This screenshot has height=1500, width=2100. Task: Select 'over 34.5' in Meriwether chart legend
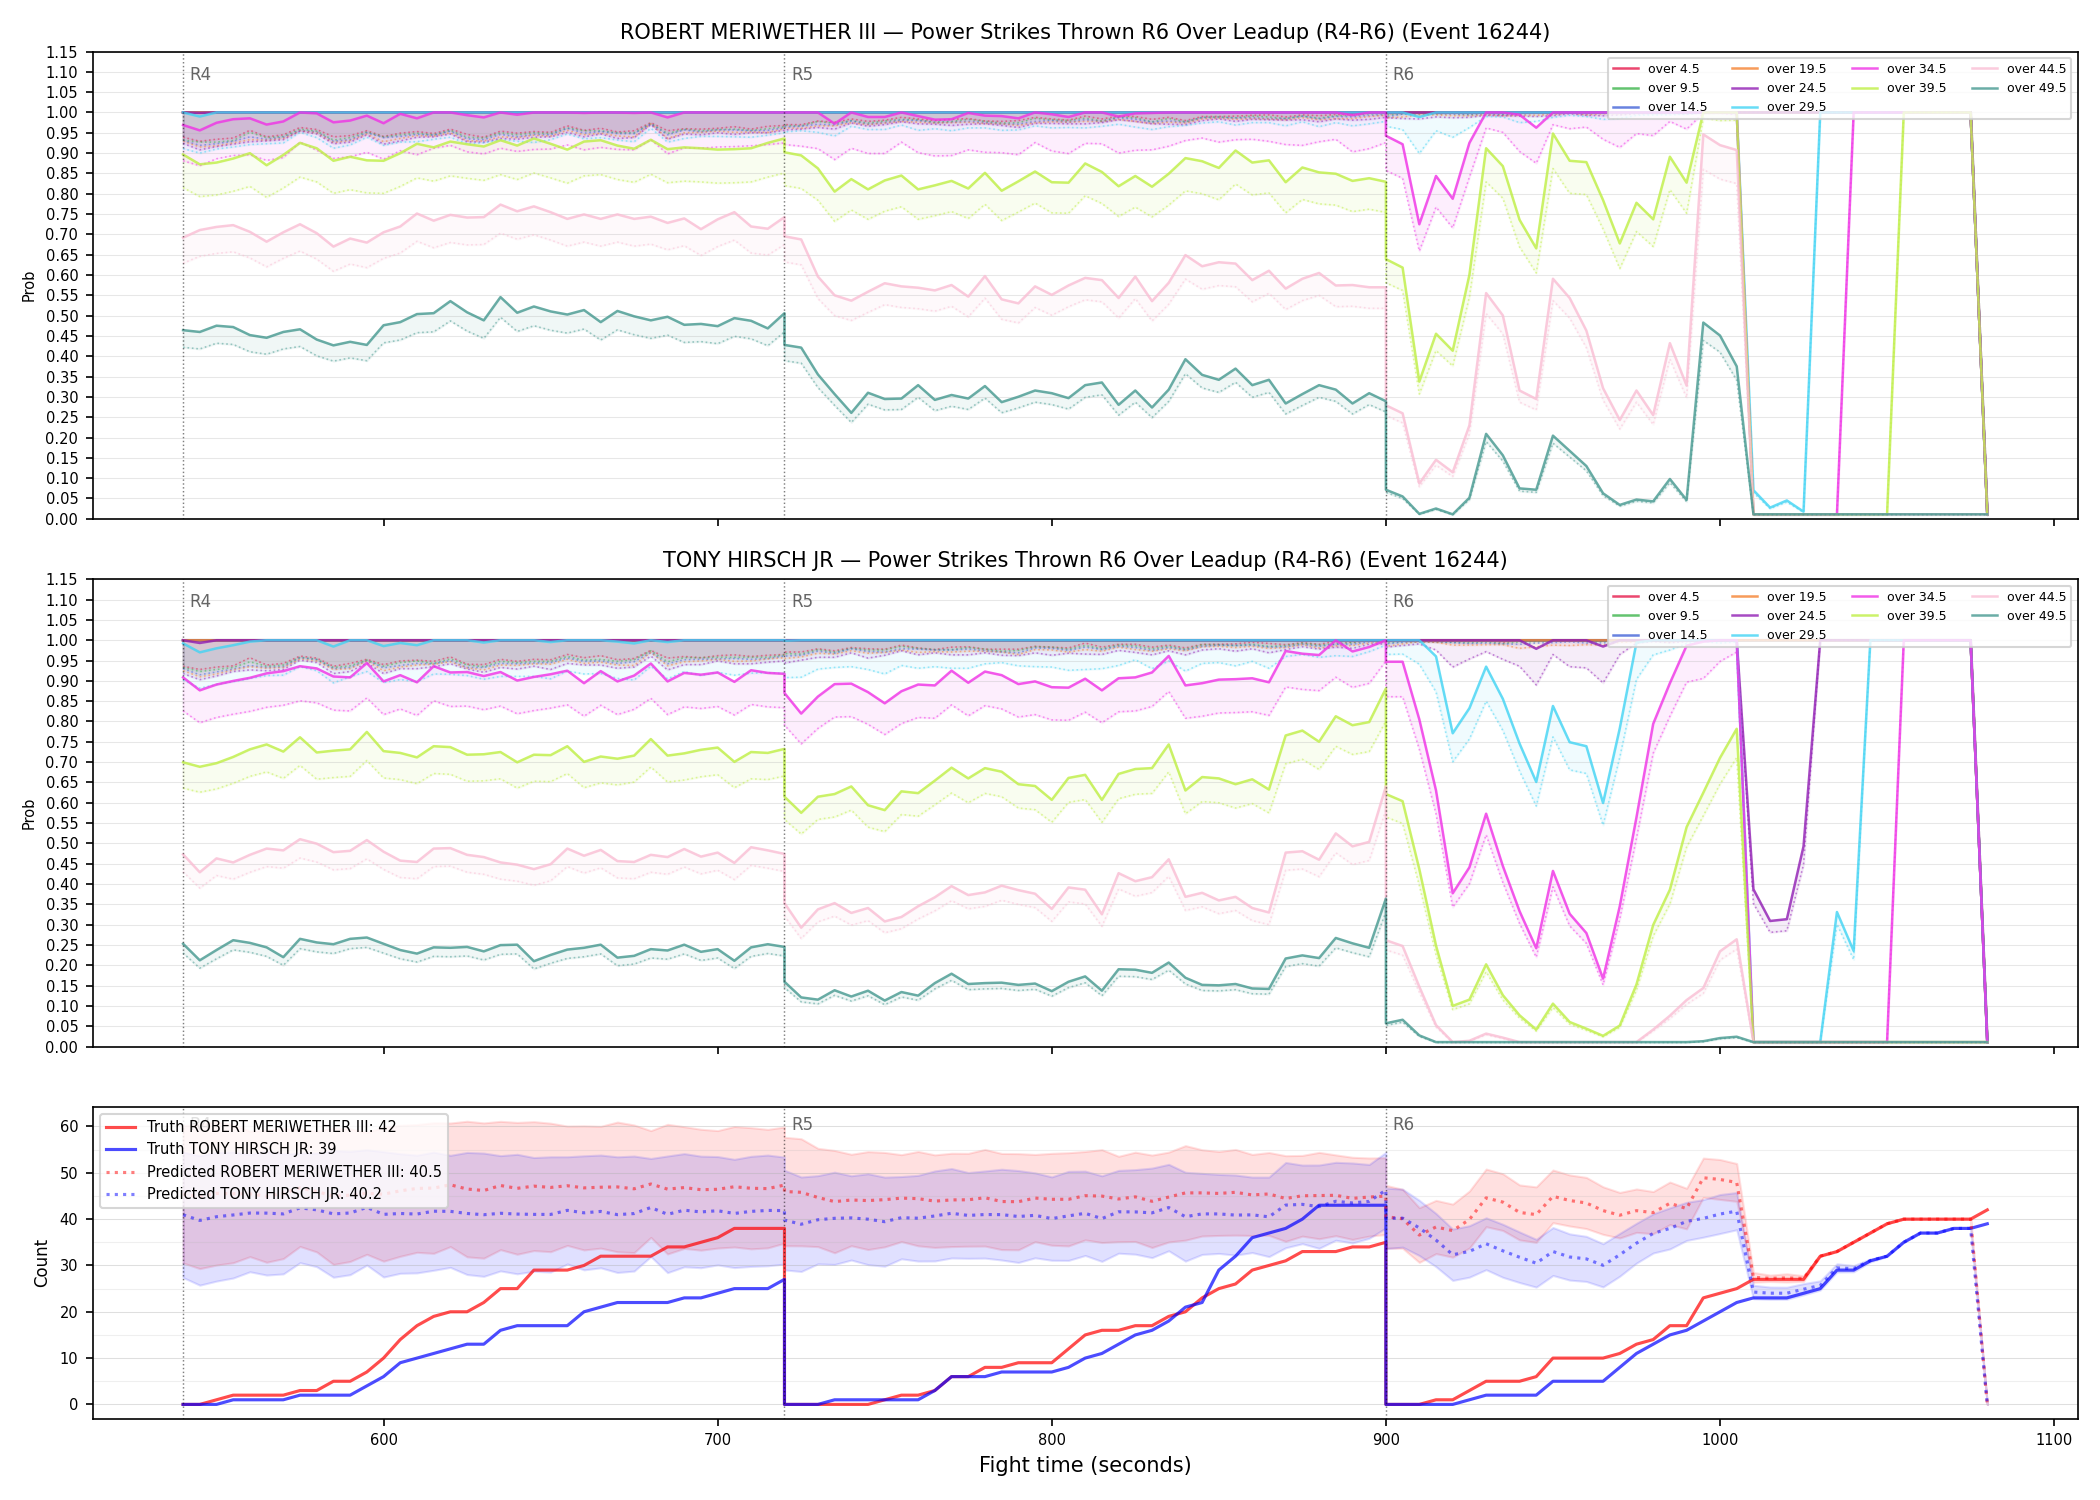1898,69
